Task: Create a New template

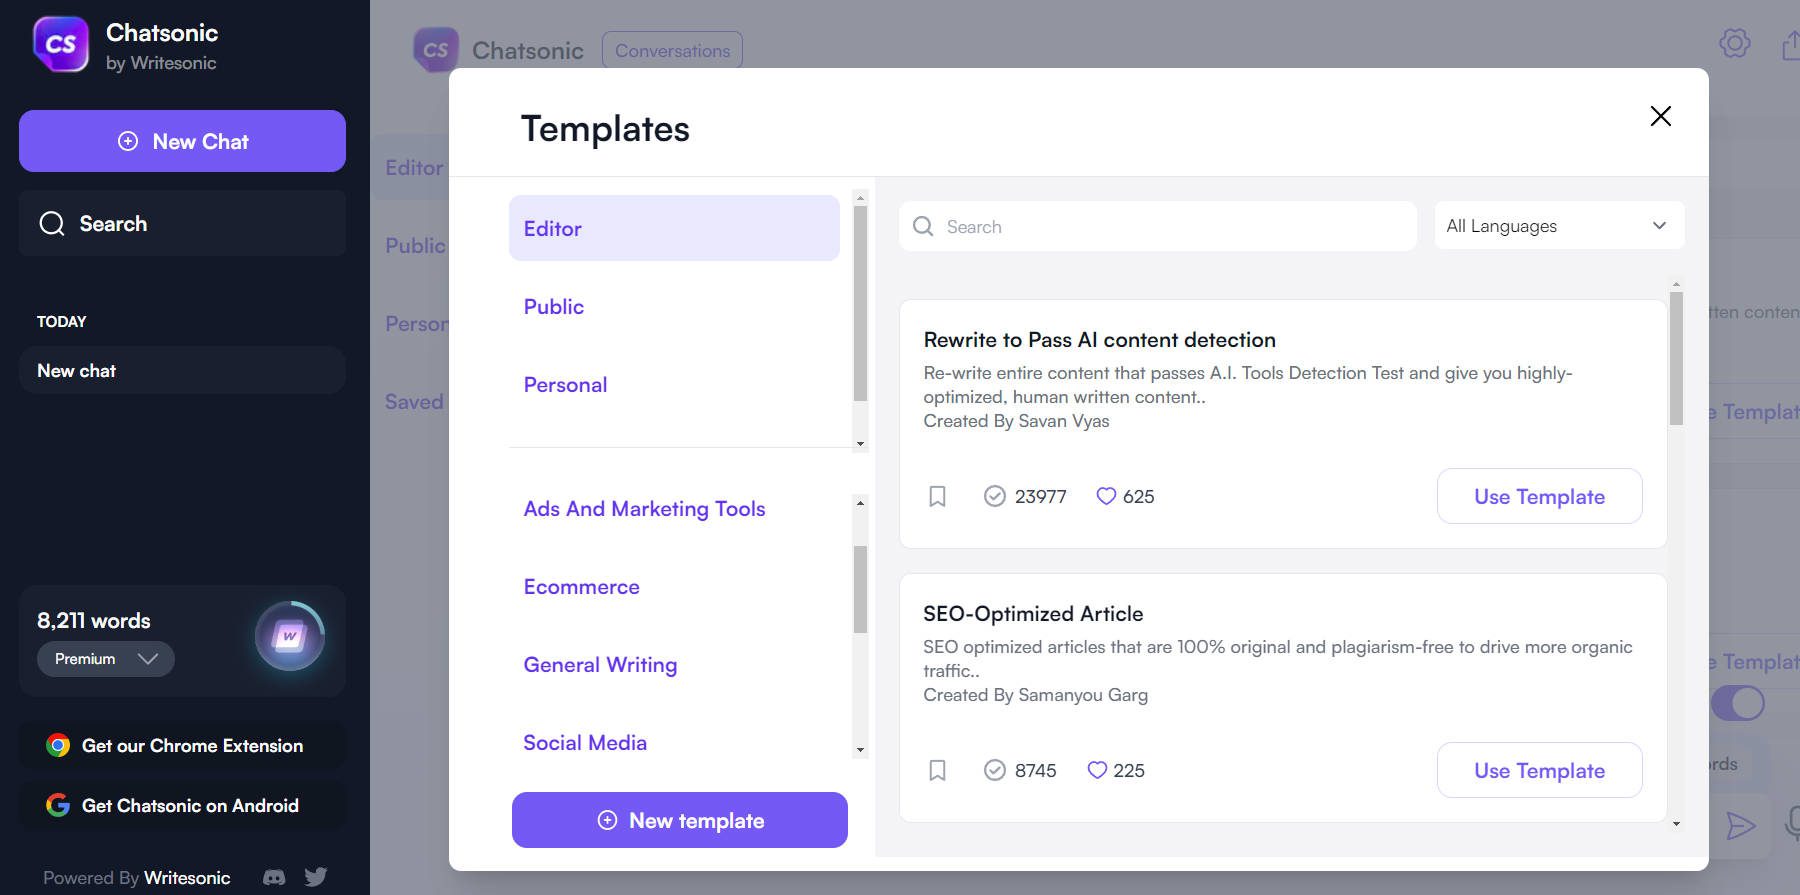Action: coord(680,820)
